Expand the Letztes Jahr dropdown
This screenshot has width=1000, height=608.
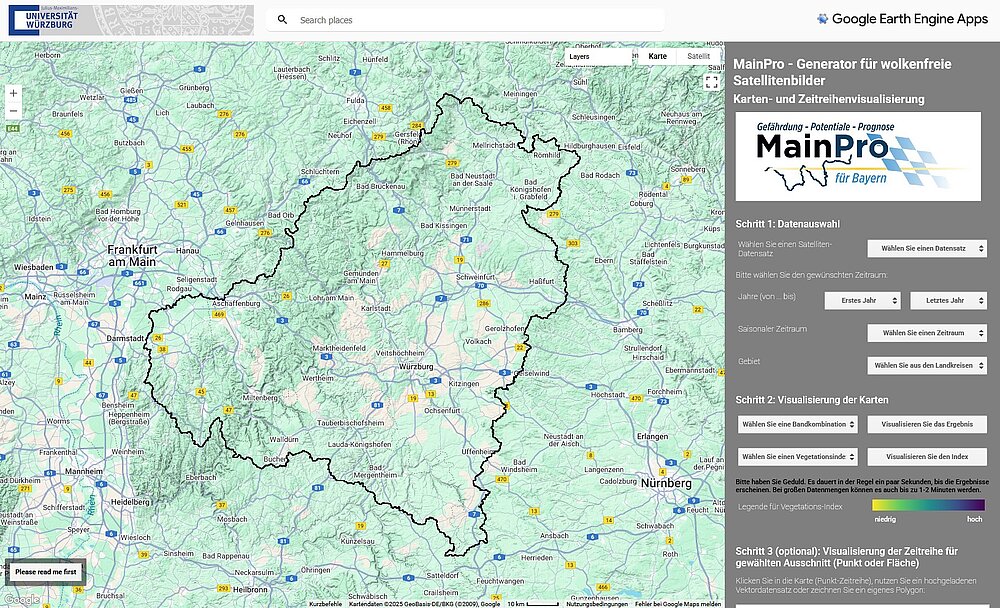[948, 300]
